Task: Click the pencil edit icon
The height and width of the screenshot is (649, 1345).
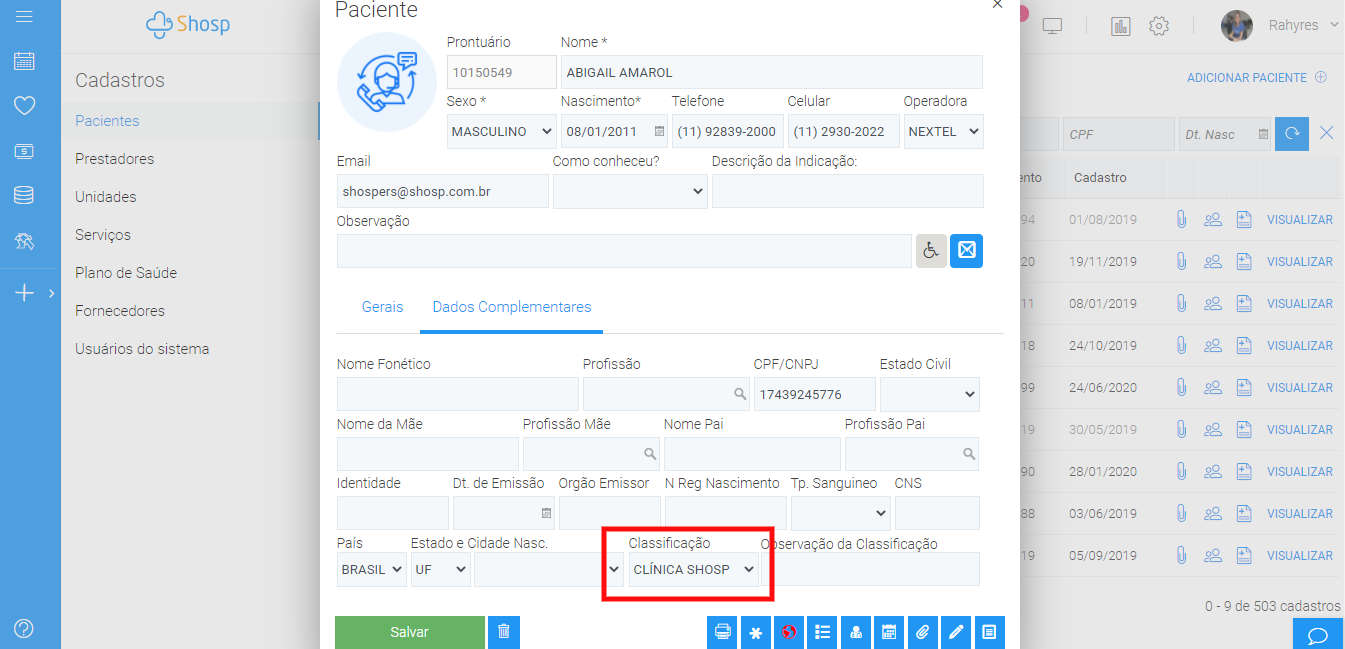Action: [956, 632]
